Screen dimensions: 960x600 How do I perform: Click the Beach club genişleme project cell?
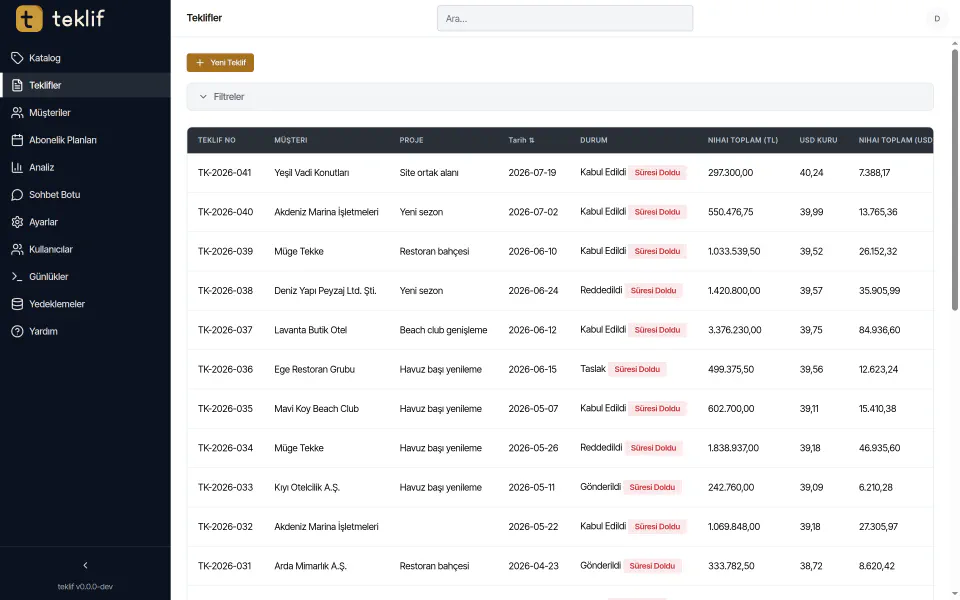pos(443,330)
